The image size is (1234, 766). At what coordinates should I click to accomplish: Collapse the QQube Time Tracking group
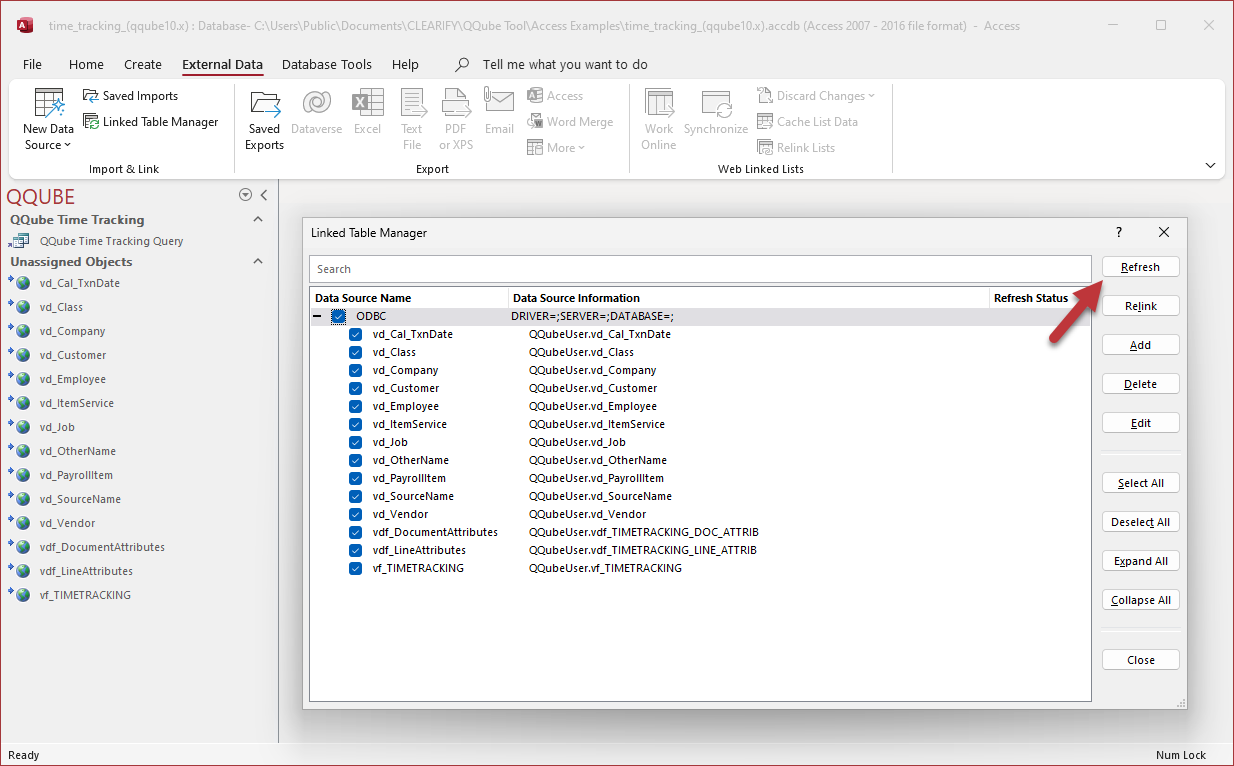click(258, 220)
